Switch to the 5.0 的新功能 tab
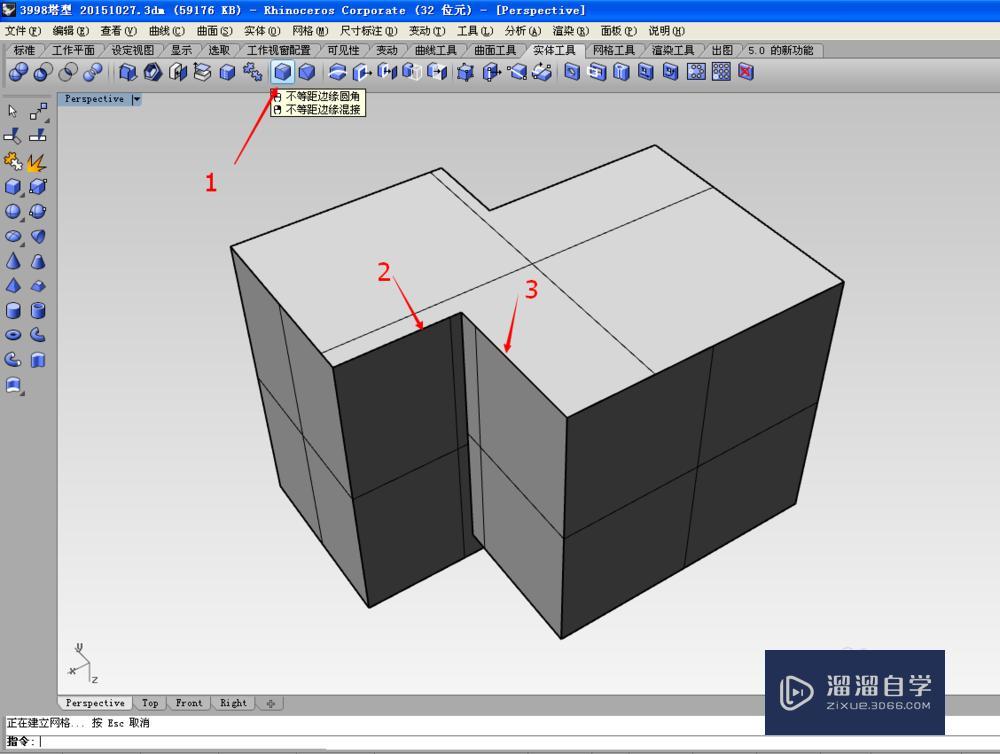 (x=781, y=50)
